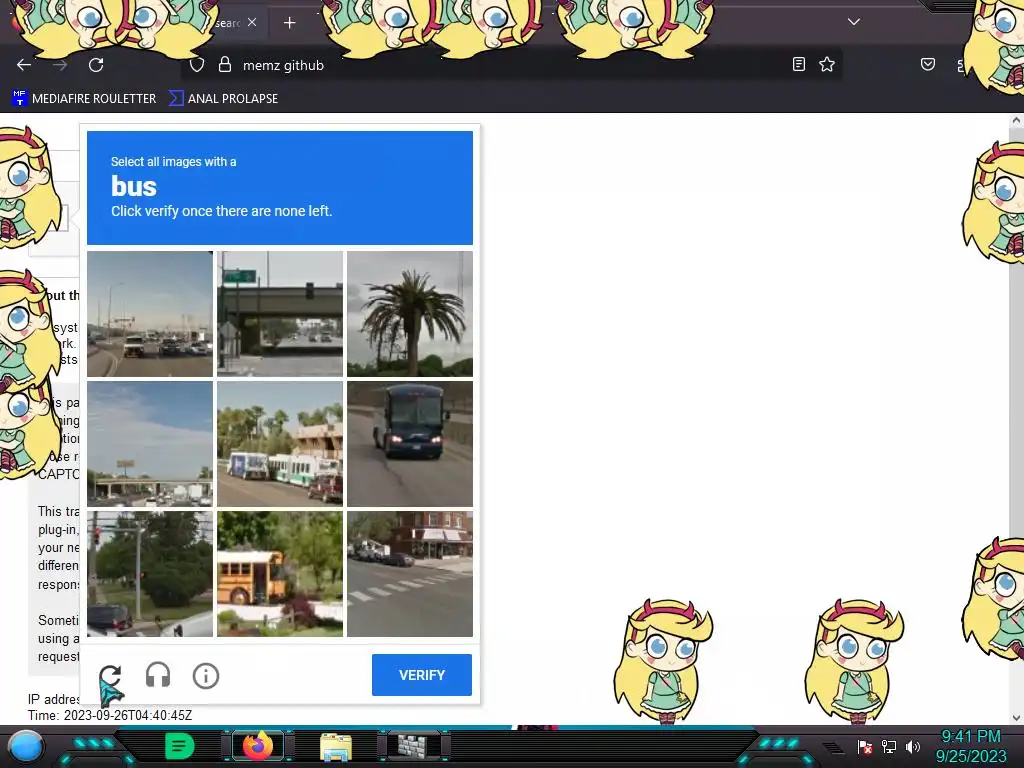Screen dimensions: 1024x768
Task: Select the white and green buses tile
Action: coord(280,444)
